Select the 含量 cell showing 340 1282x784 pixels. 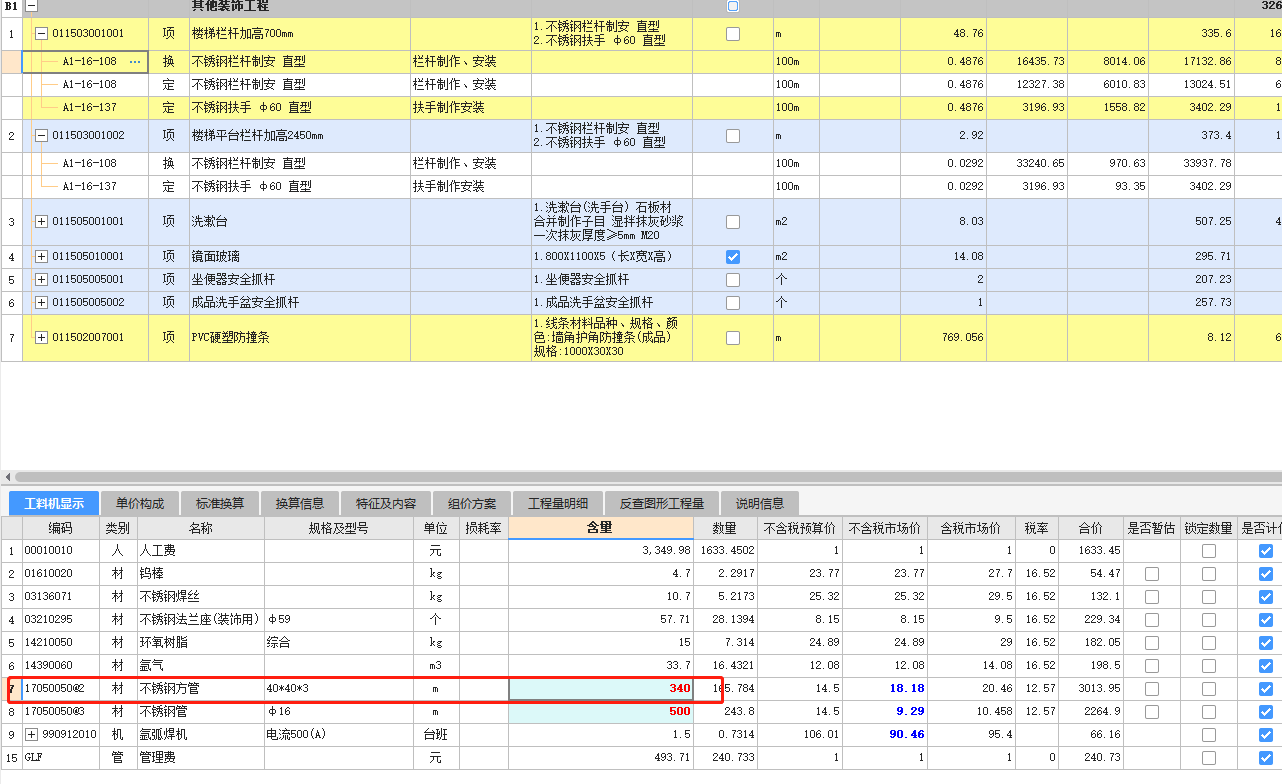[x=600, y=689]
